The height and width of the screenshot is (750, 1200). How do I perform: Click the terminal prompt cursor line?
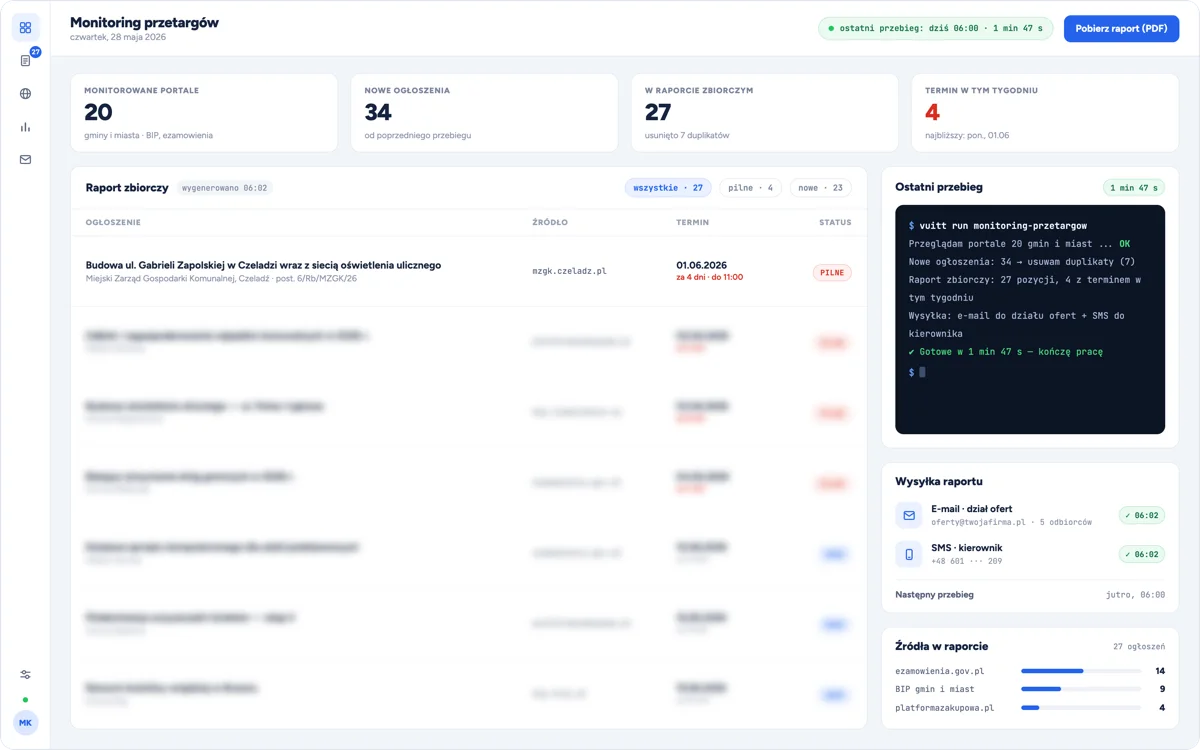coord(917,372)
